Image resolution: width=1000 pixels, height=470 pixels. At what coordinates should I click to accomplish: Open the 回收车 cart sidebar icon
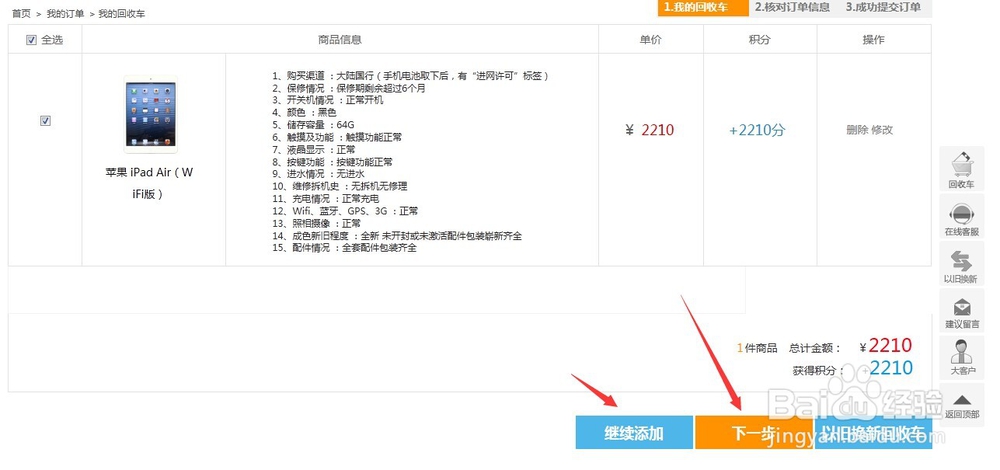(x=961, y=170)
